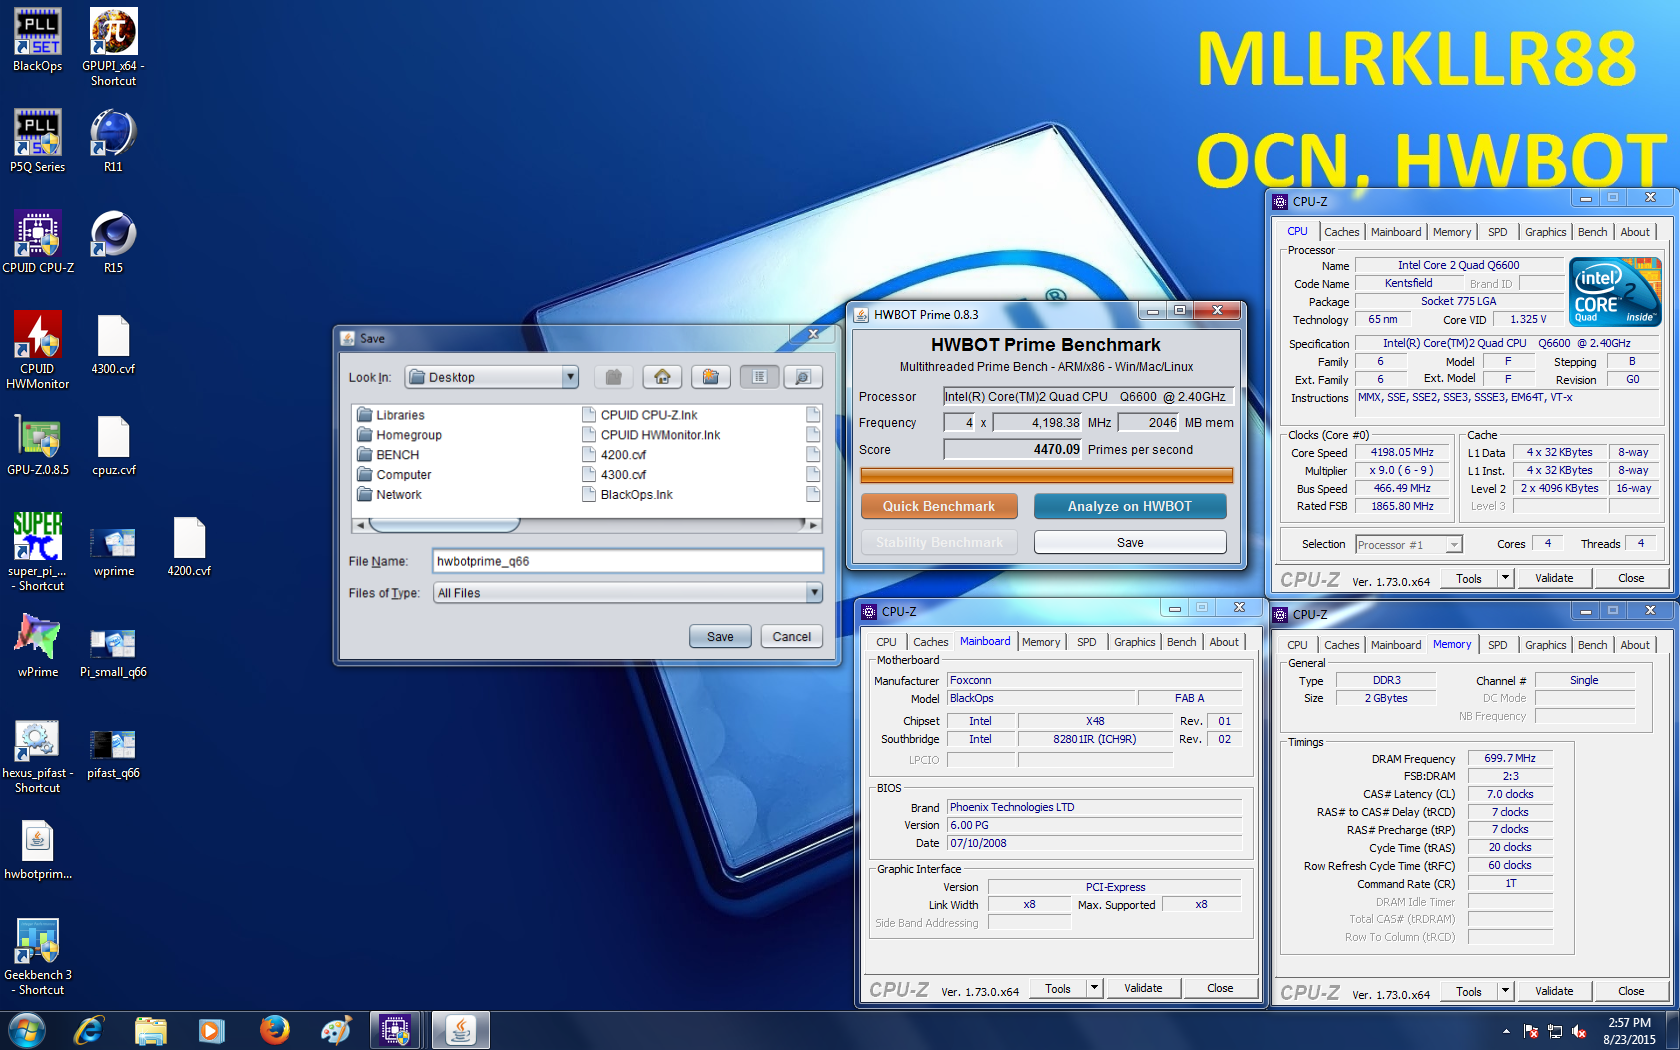Open super_pi shortcut desktop icon
Screen dimensions: 1680x1050
37,552
